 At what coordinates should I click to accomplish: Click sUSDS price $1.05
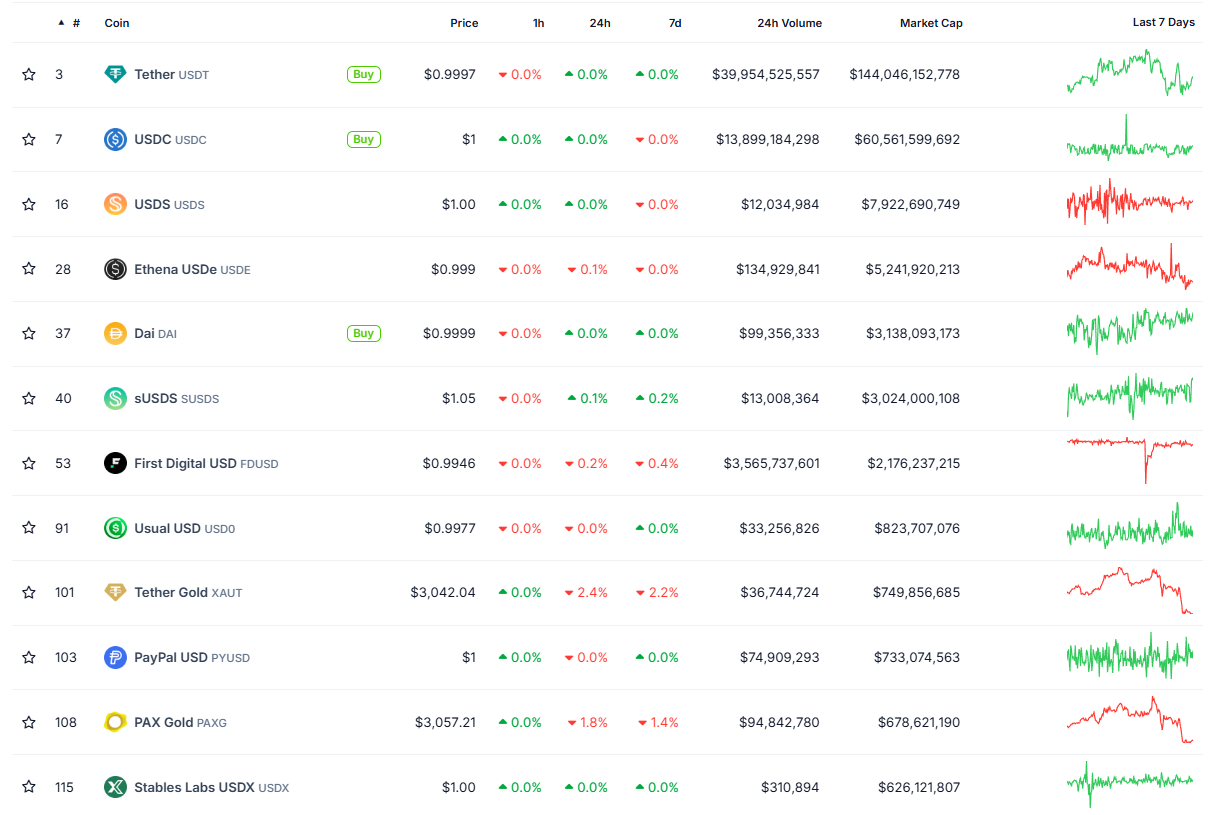pyautogui.click(x=459, y=398)
